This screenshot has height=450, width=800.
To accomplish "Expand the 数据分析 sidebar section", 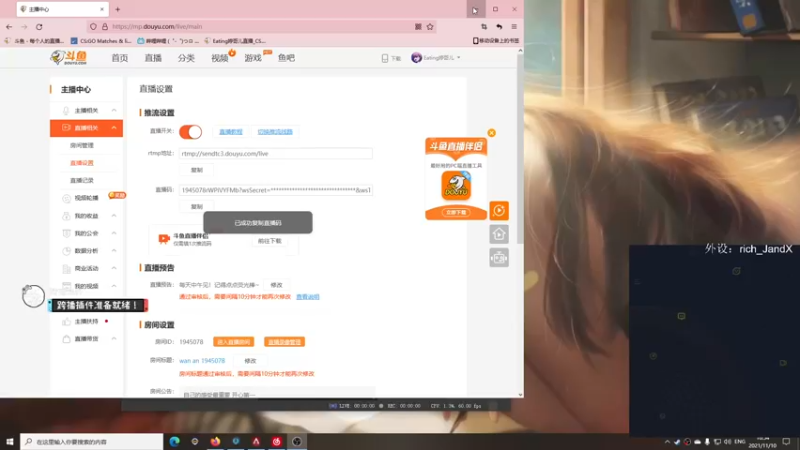I will click(114, 251).
